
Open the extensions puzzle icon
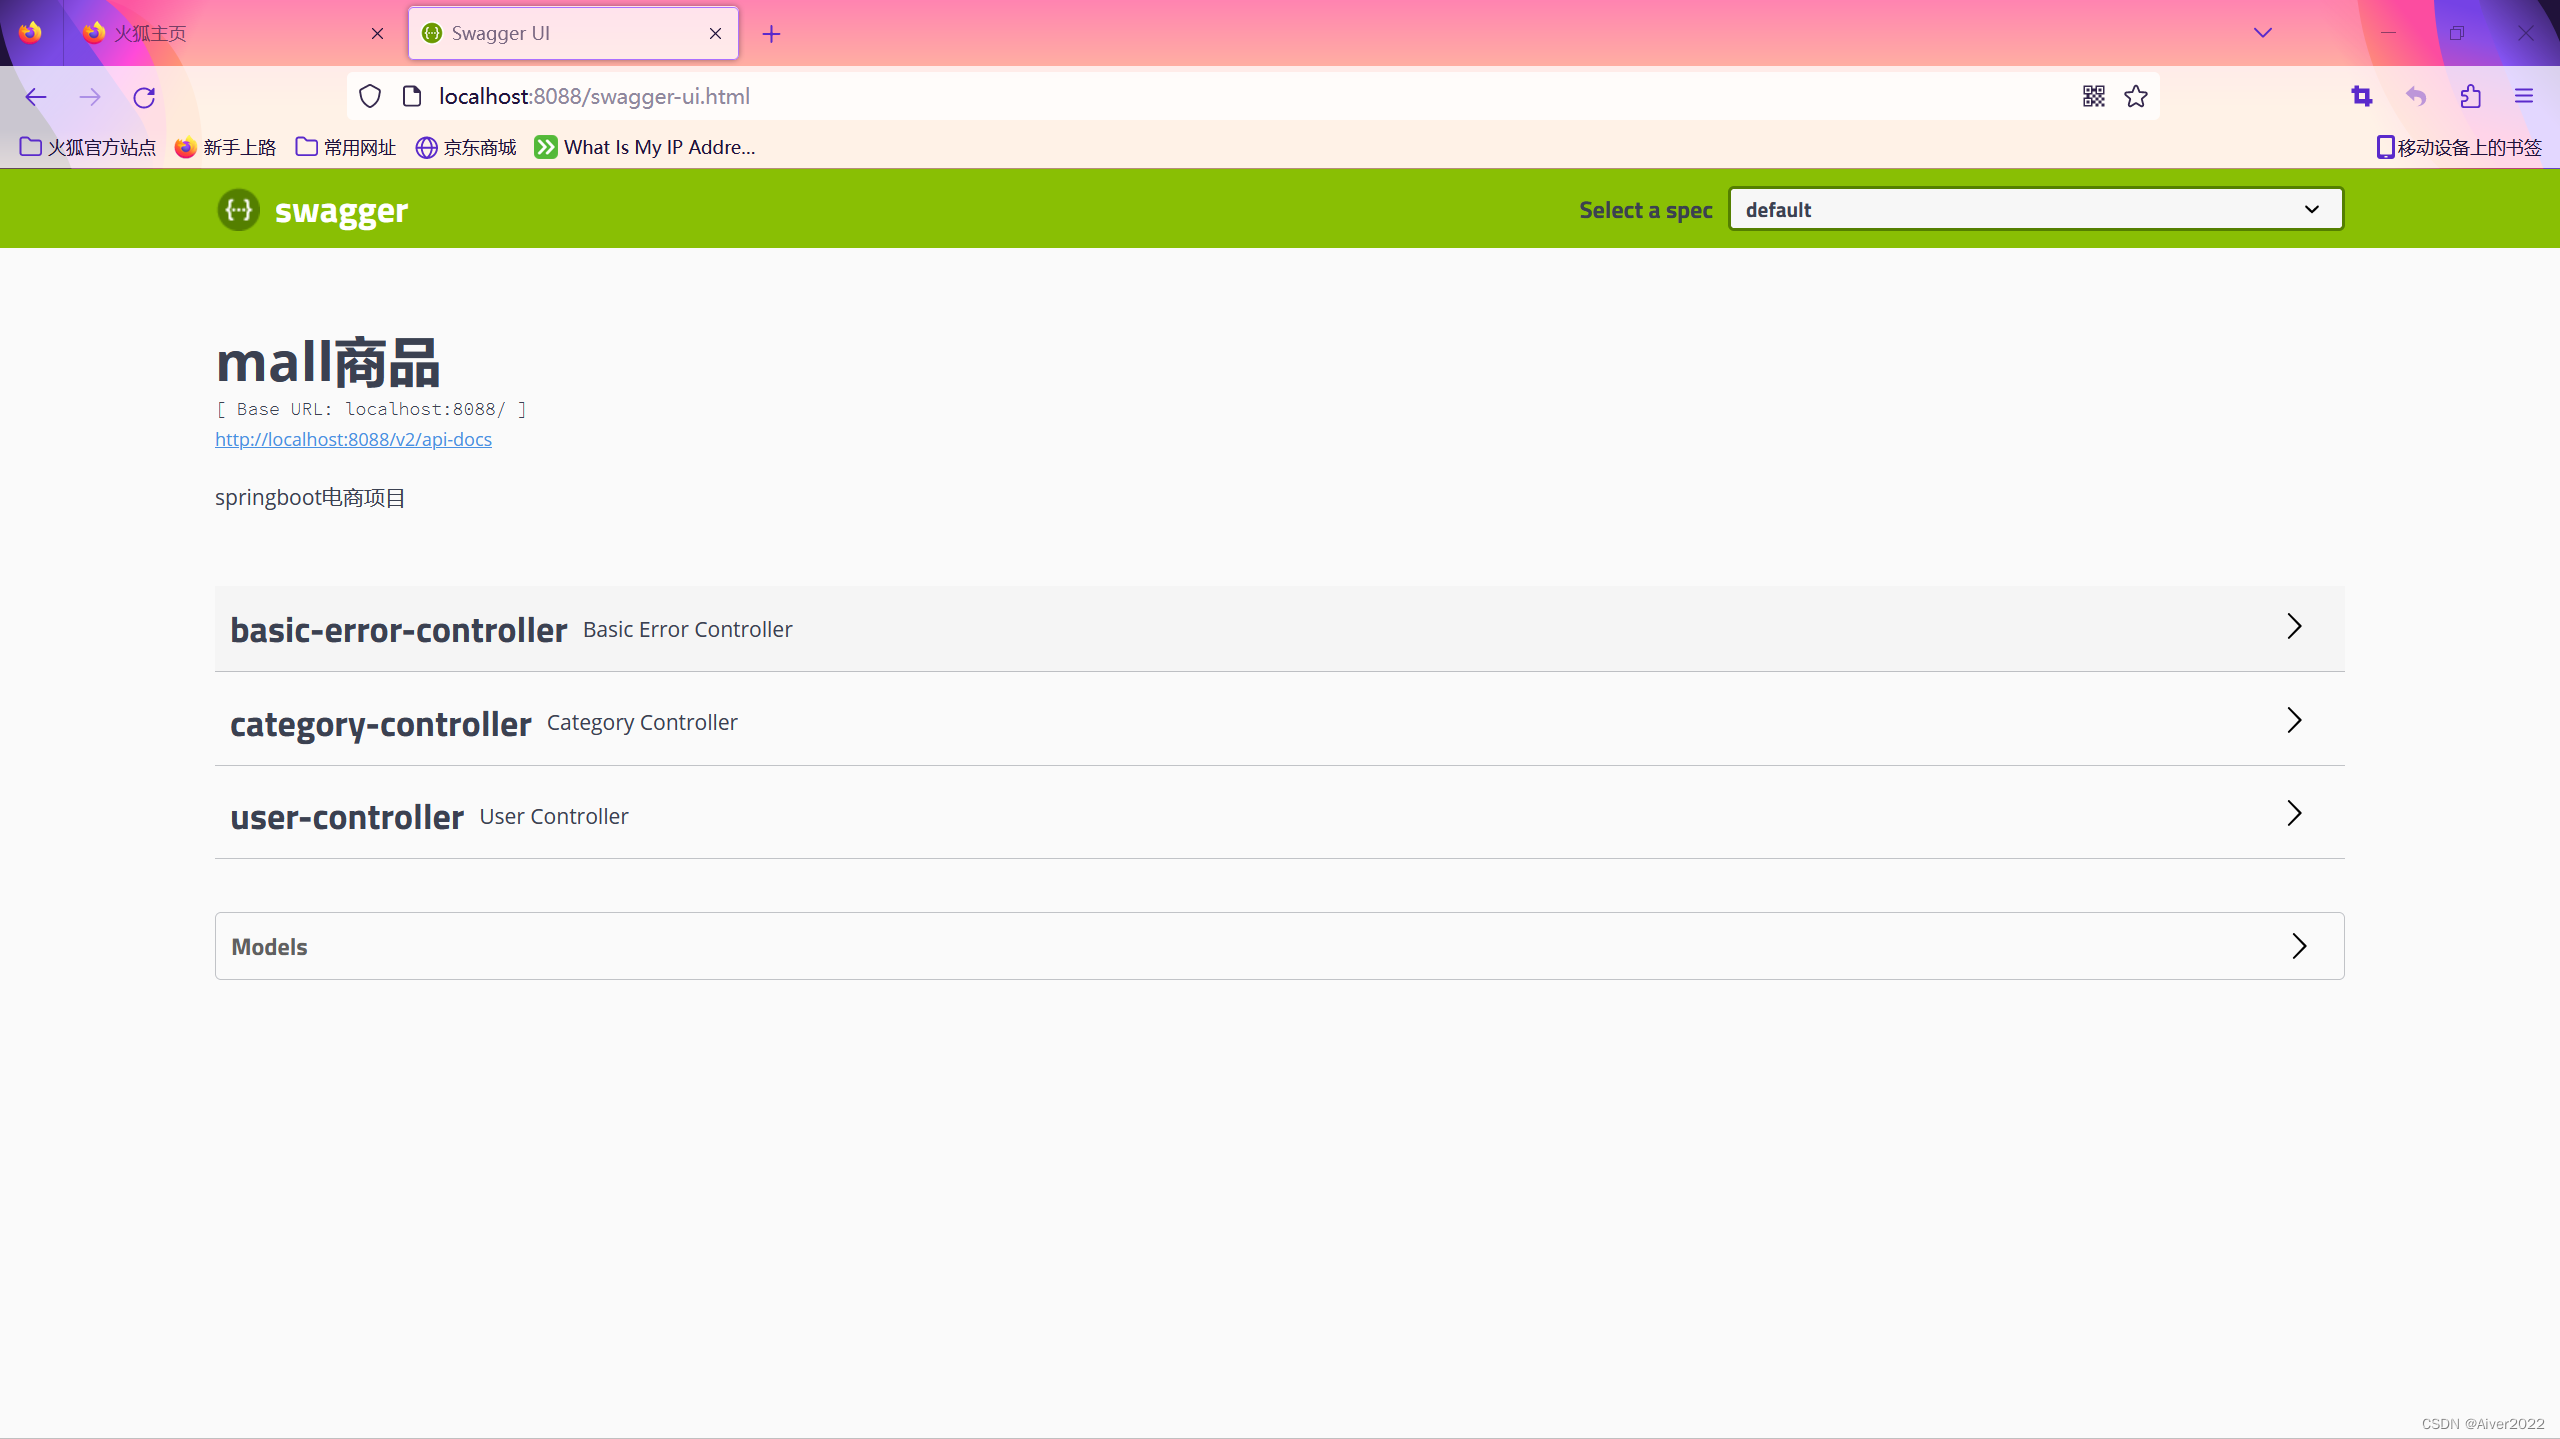[2470, 96]
